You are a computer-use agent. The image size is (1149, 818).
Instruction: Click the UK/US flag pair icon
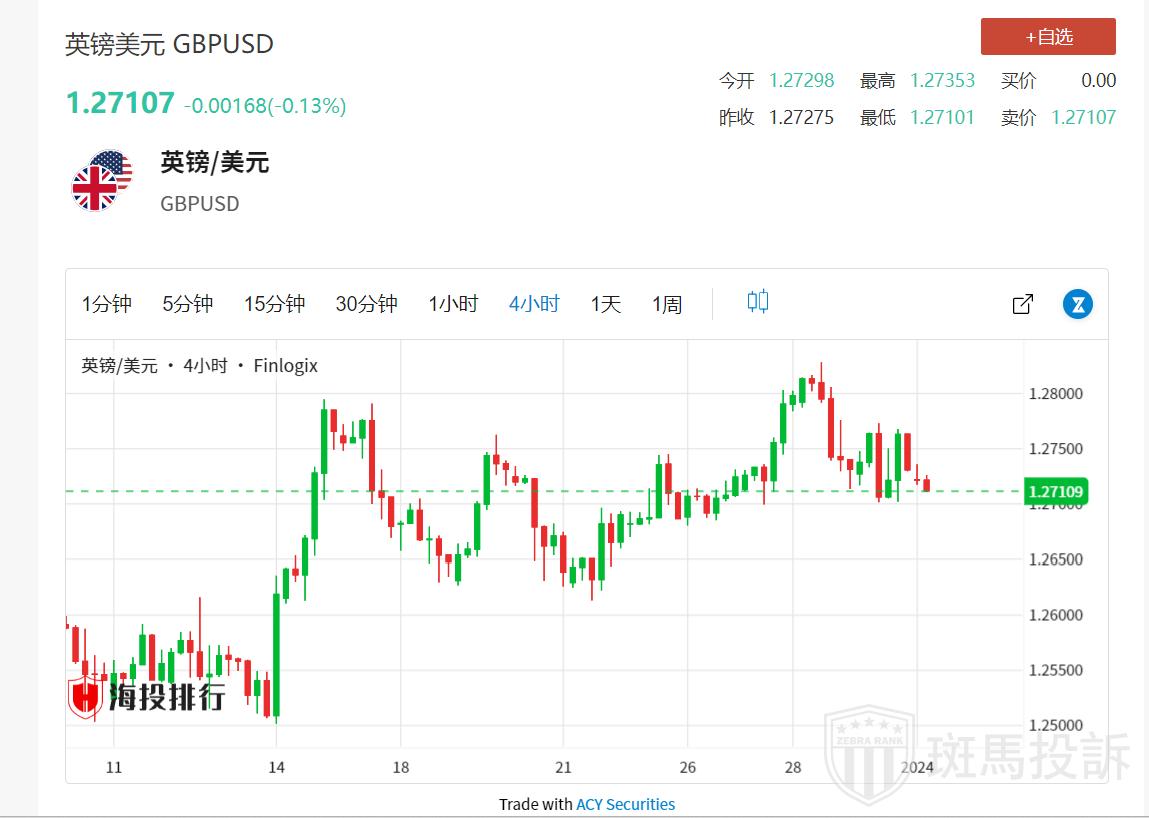pyautogui.click(x=102, y=181)
